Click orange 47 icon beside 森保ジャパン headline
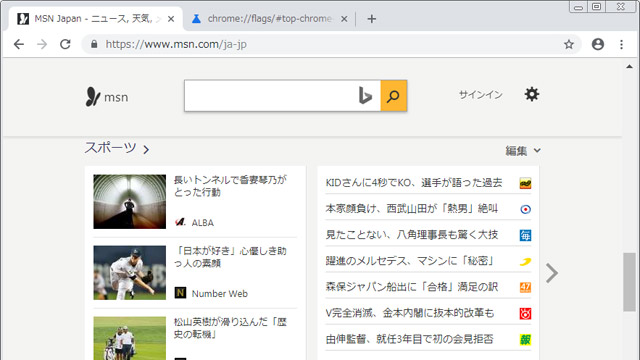This screenshot has width=640, height=360. 525,288
